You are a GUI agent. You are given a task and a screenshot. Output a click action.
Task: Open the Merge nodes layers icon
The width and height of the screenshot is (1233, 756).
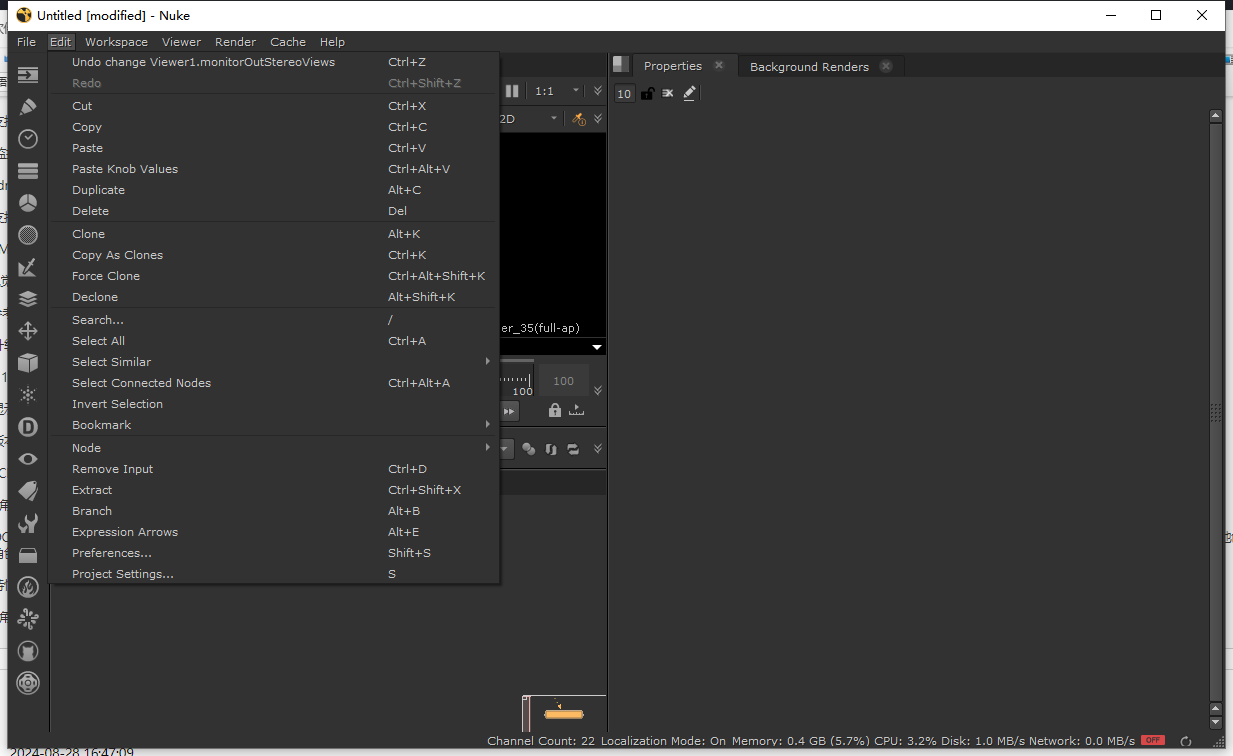(28, 299)
